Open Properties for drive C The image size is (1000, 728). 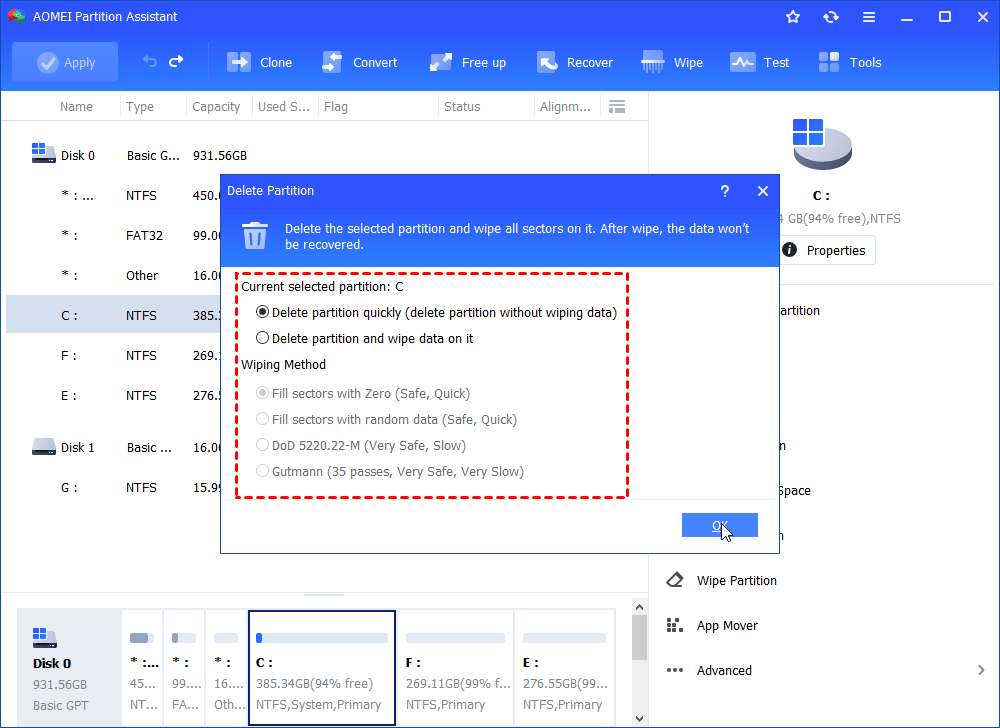(x=827, y=250)
